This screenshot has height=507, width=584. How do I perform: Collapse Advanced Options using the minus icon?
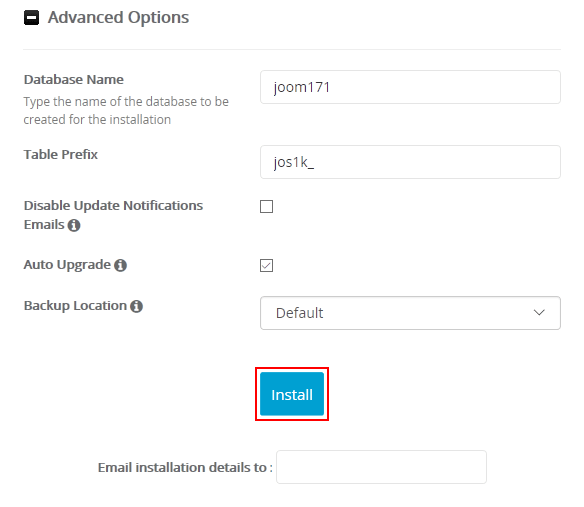[31, 18]
